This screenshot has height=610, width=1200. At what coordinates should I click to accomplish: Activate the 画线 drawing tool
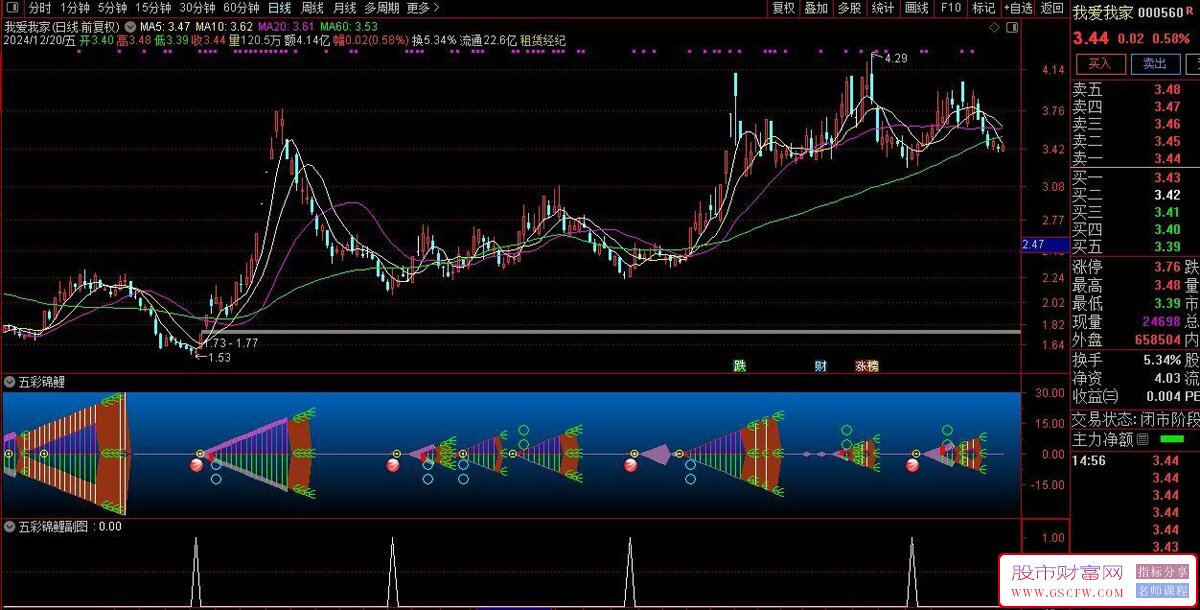916,8
